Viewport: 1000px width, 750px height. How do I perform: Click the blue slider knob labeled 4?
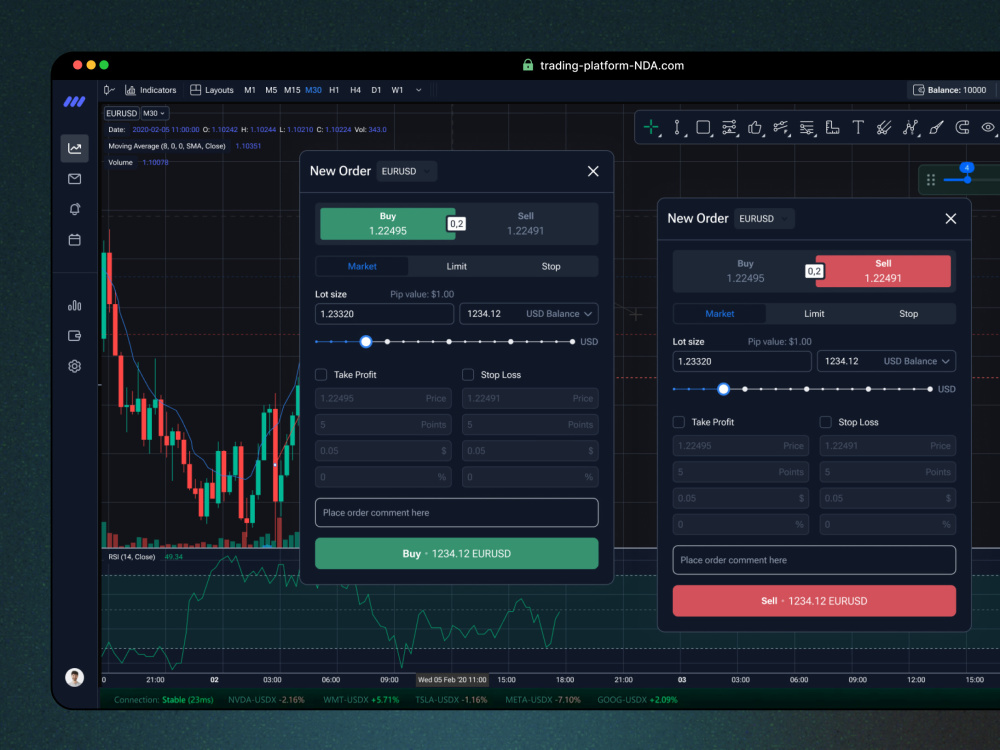[967, 180]
